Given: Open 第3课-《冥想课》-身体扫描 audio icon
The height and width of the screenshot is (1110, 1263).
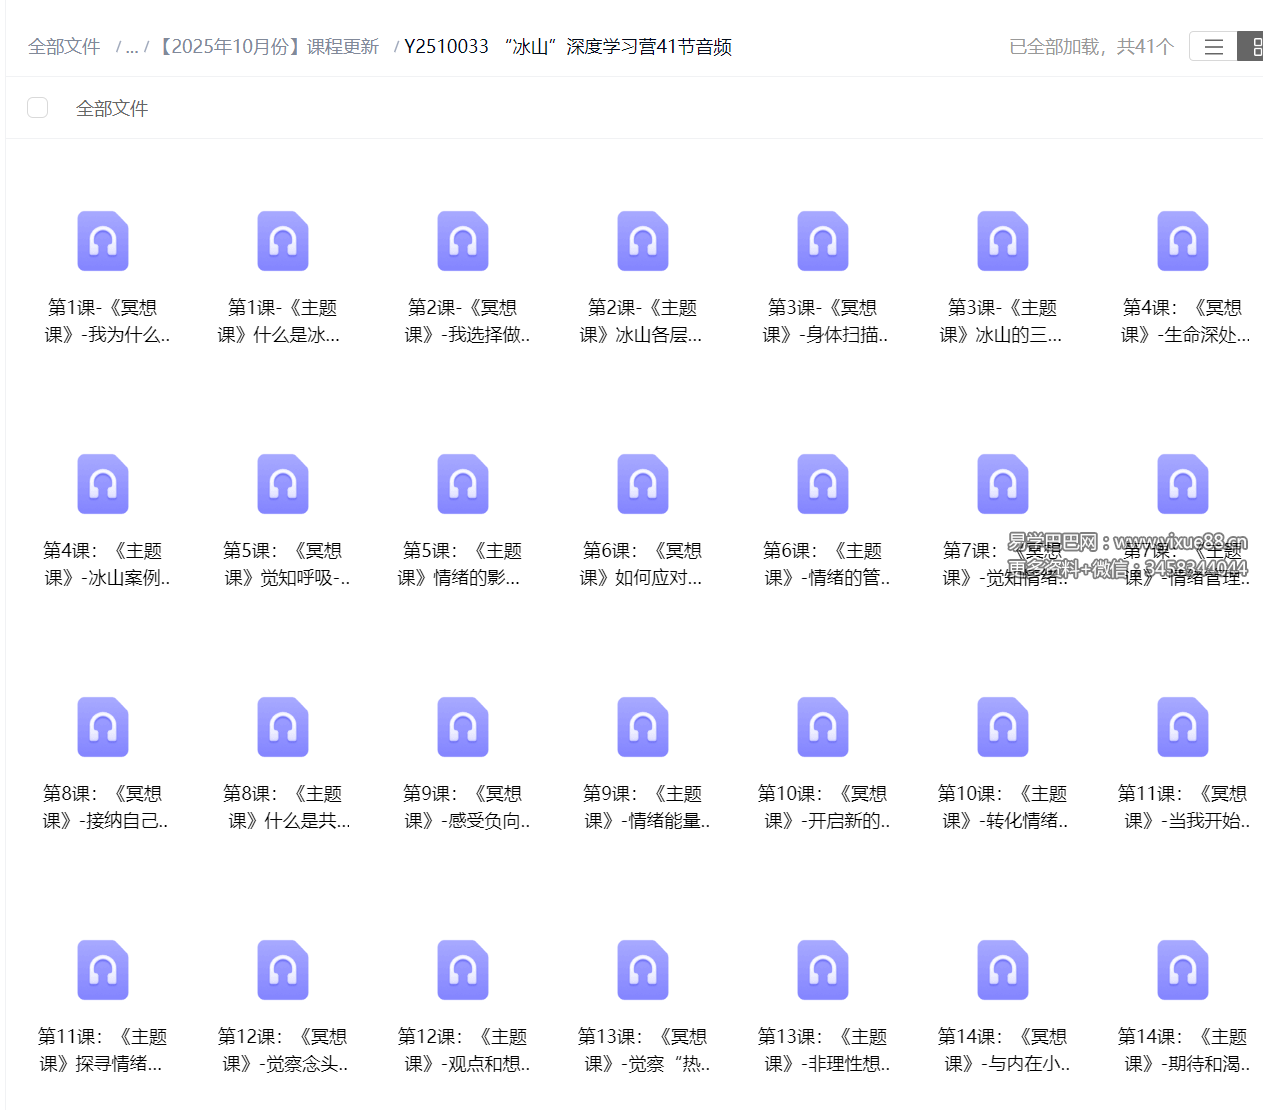Looking at the screenshot, I should click(x=823, y=241).
